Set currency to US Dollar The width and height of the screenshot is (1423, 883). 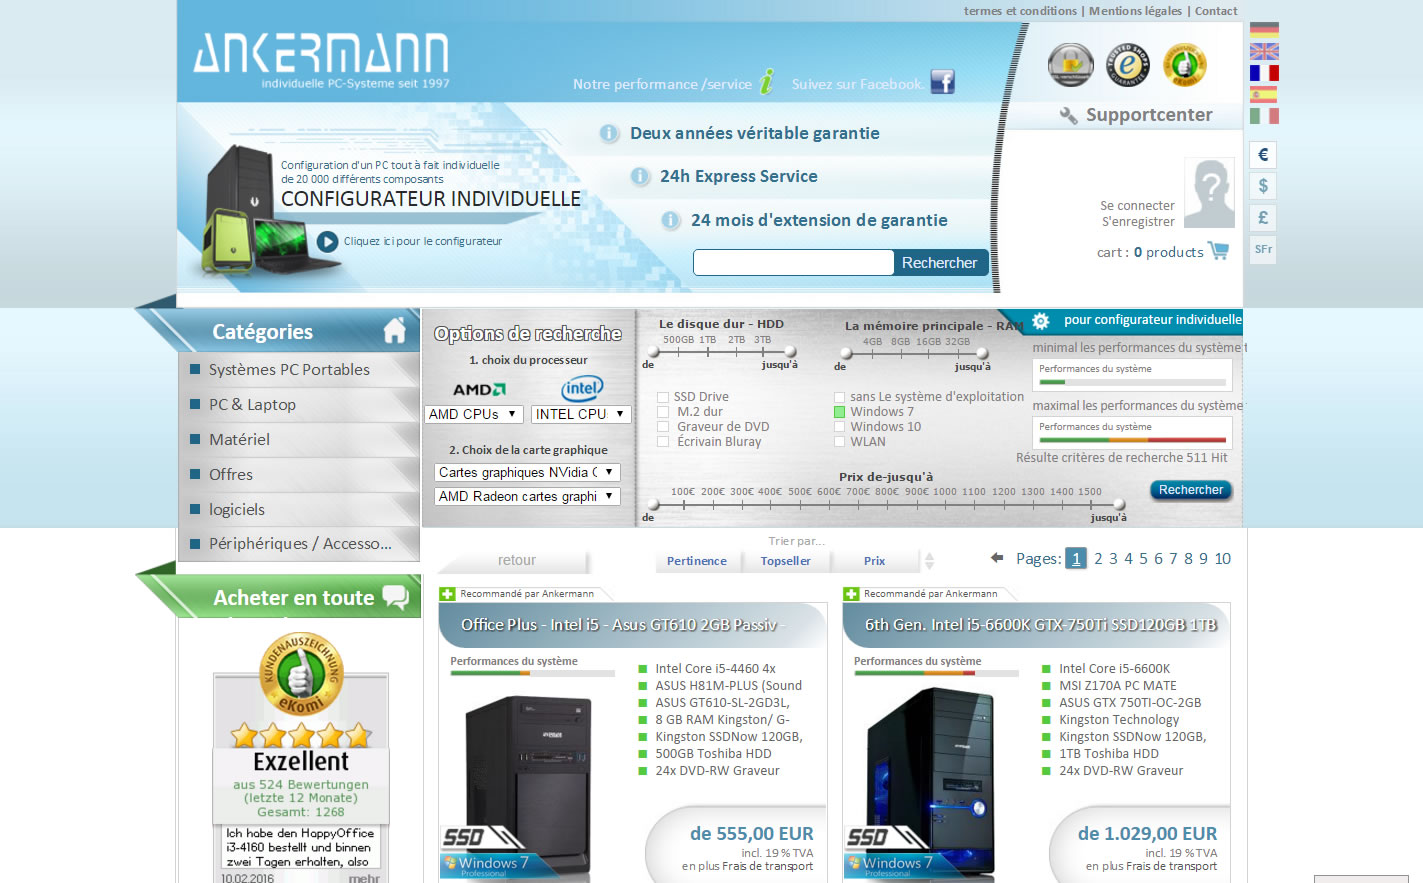pos(1263,186)
